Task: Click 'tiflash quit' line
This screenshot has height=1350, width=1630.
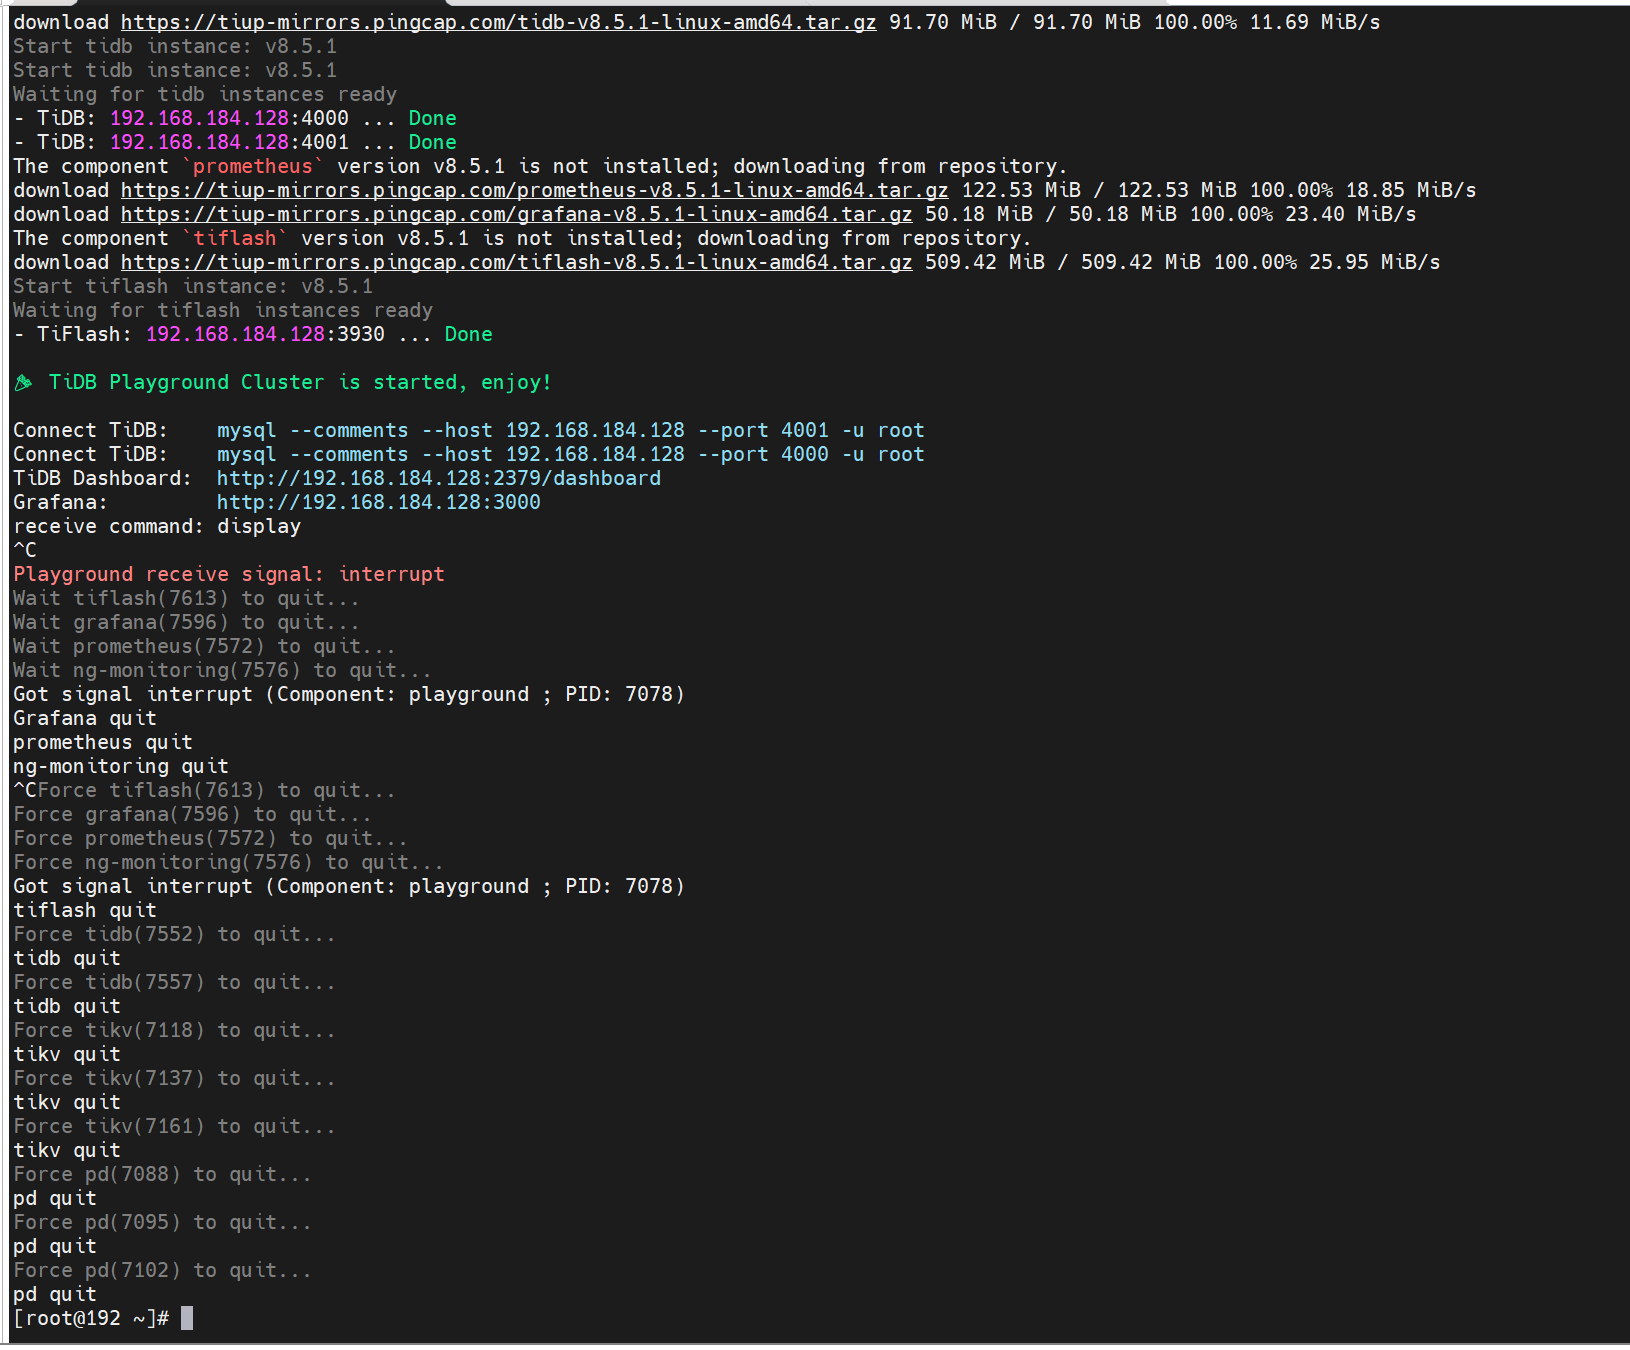Action: tap(84, 910)
